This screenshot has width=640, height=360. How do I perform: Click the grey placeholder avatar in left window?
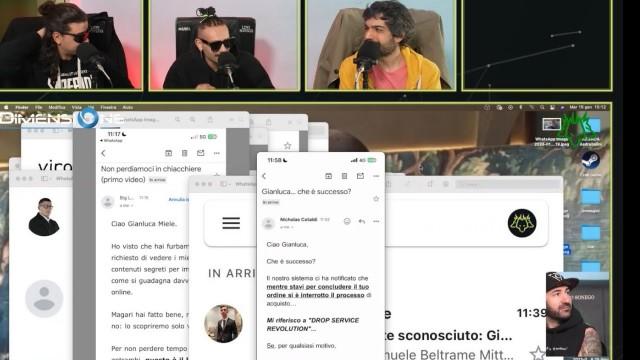44,298
